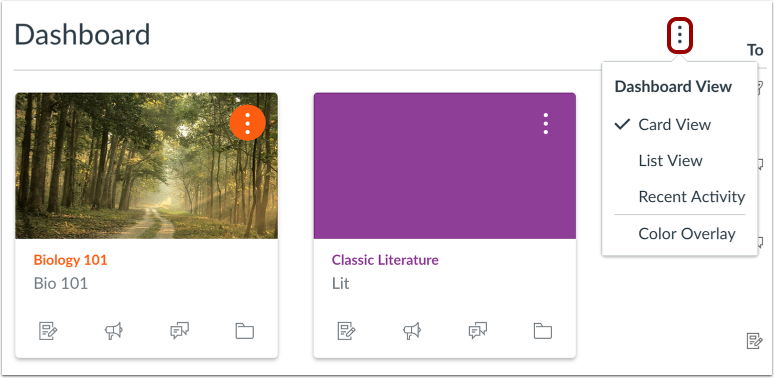Open Biology 101 files folder icon
The height and width of the screenshot is (378, 774).
coord(244,331)
